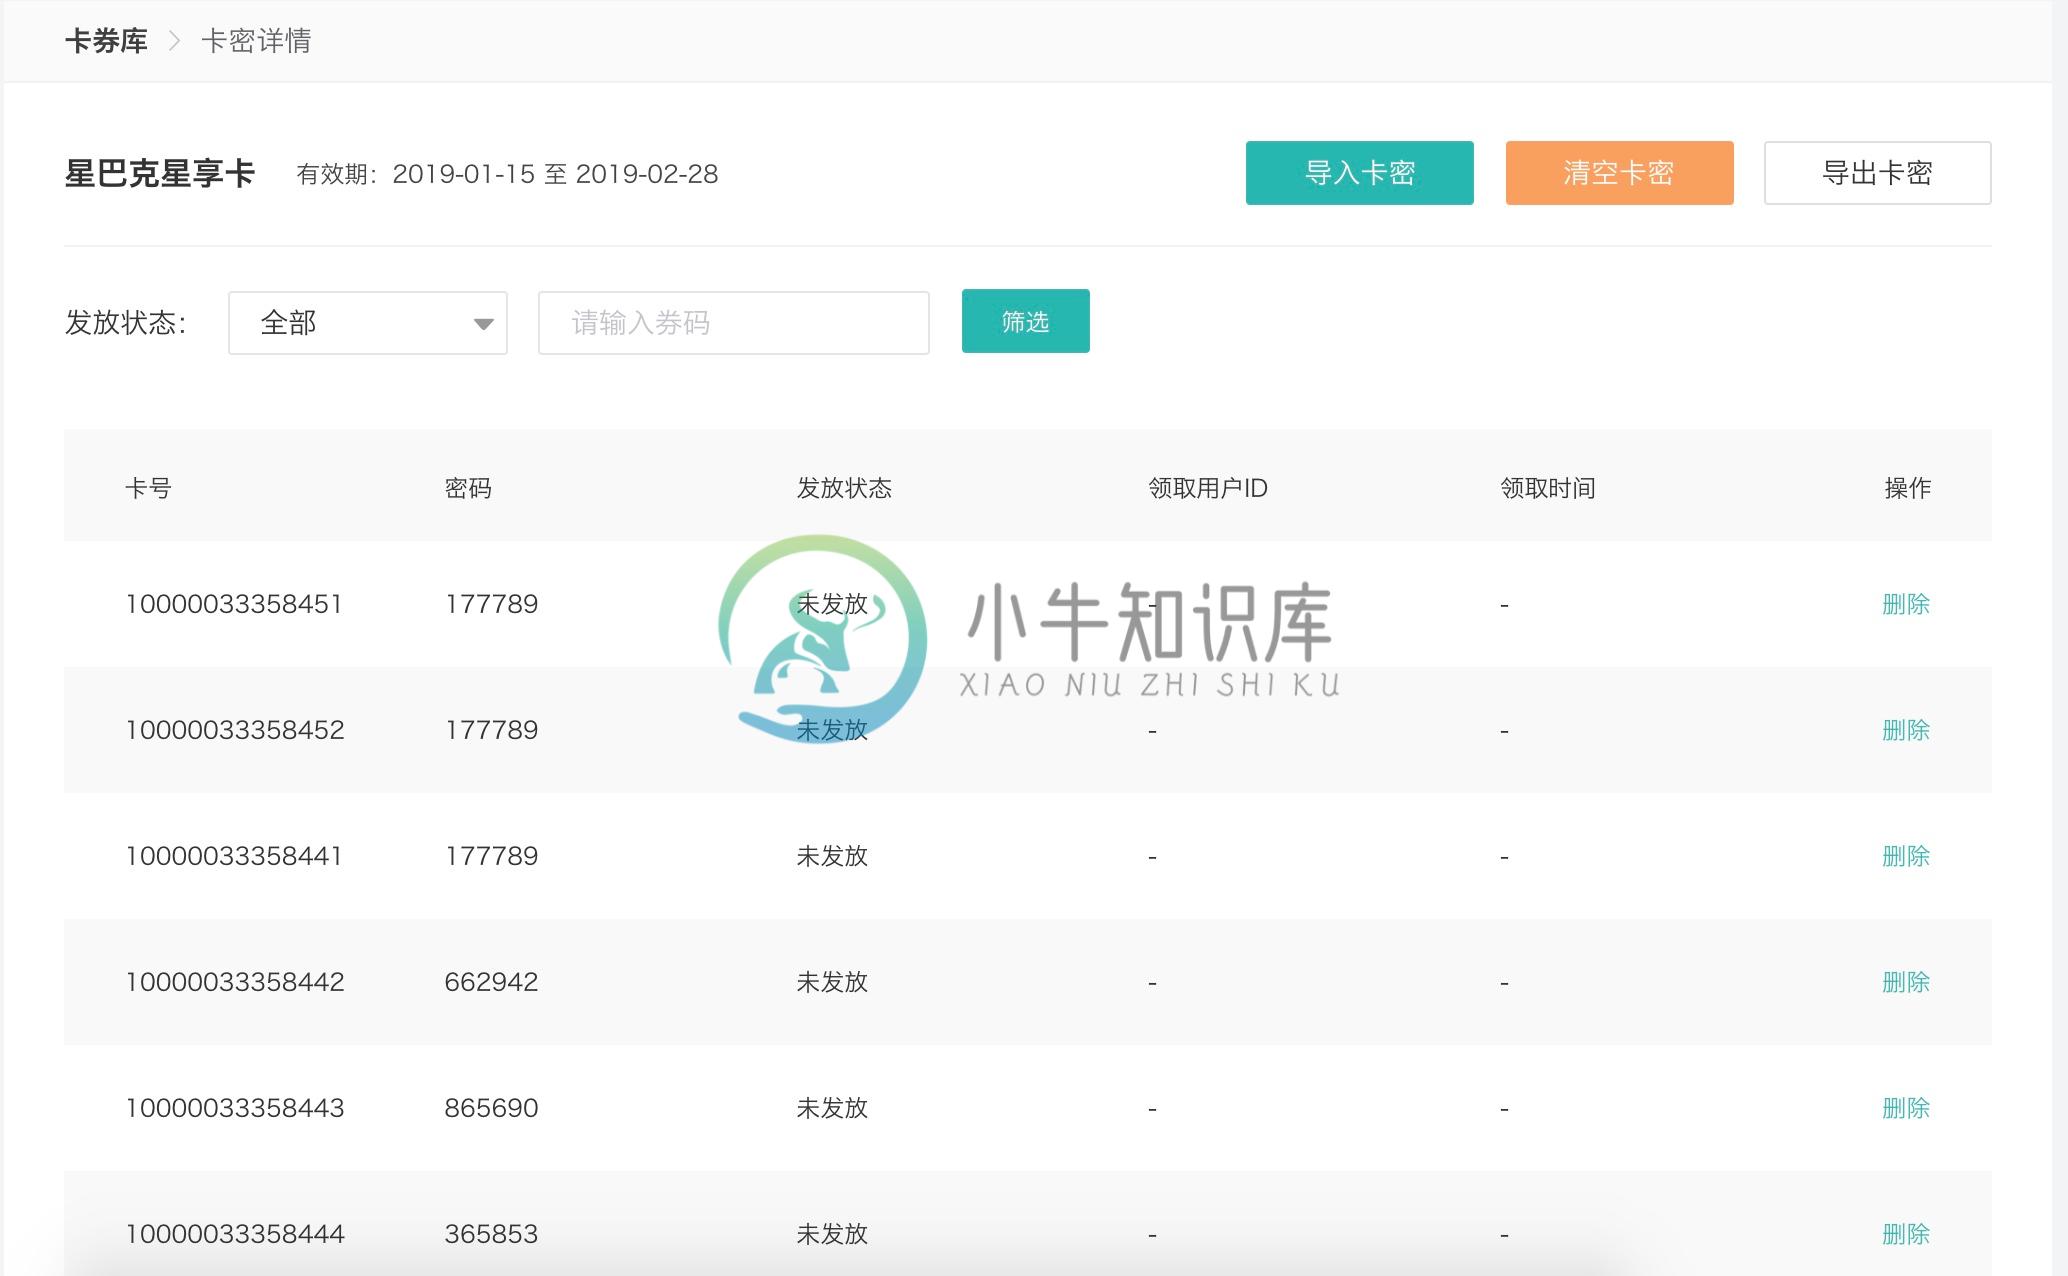Go back to 卡券库 breadcrumb
Viewport: 2068px width, 1276px height.
[106, 41]
